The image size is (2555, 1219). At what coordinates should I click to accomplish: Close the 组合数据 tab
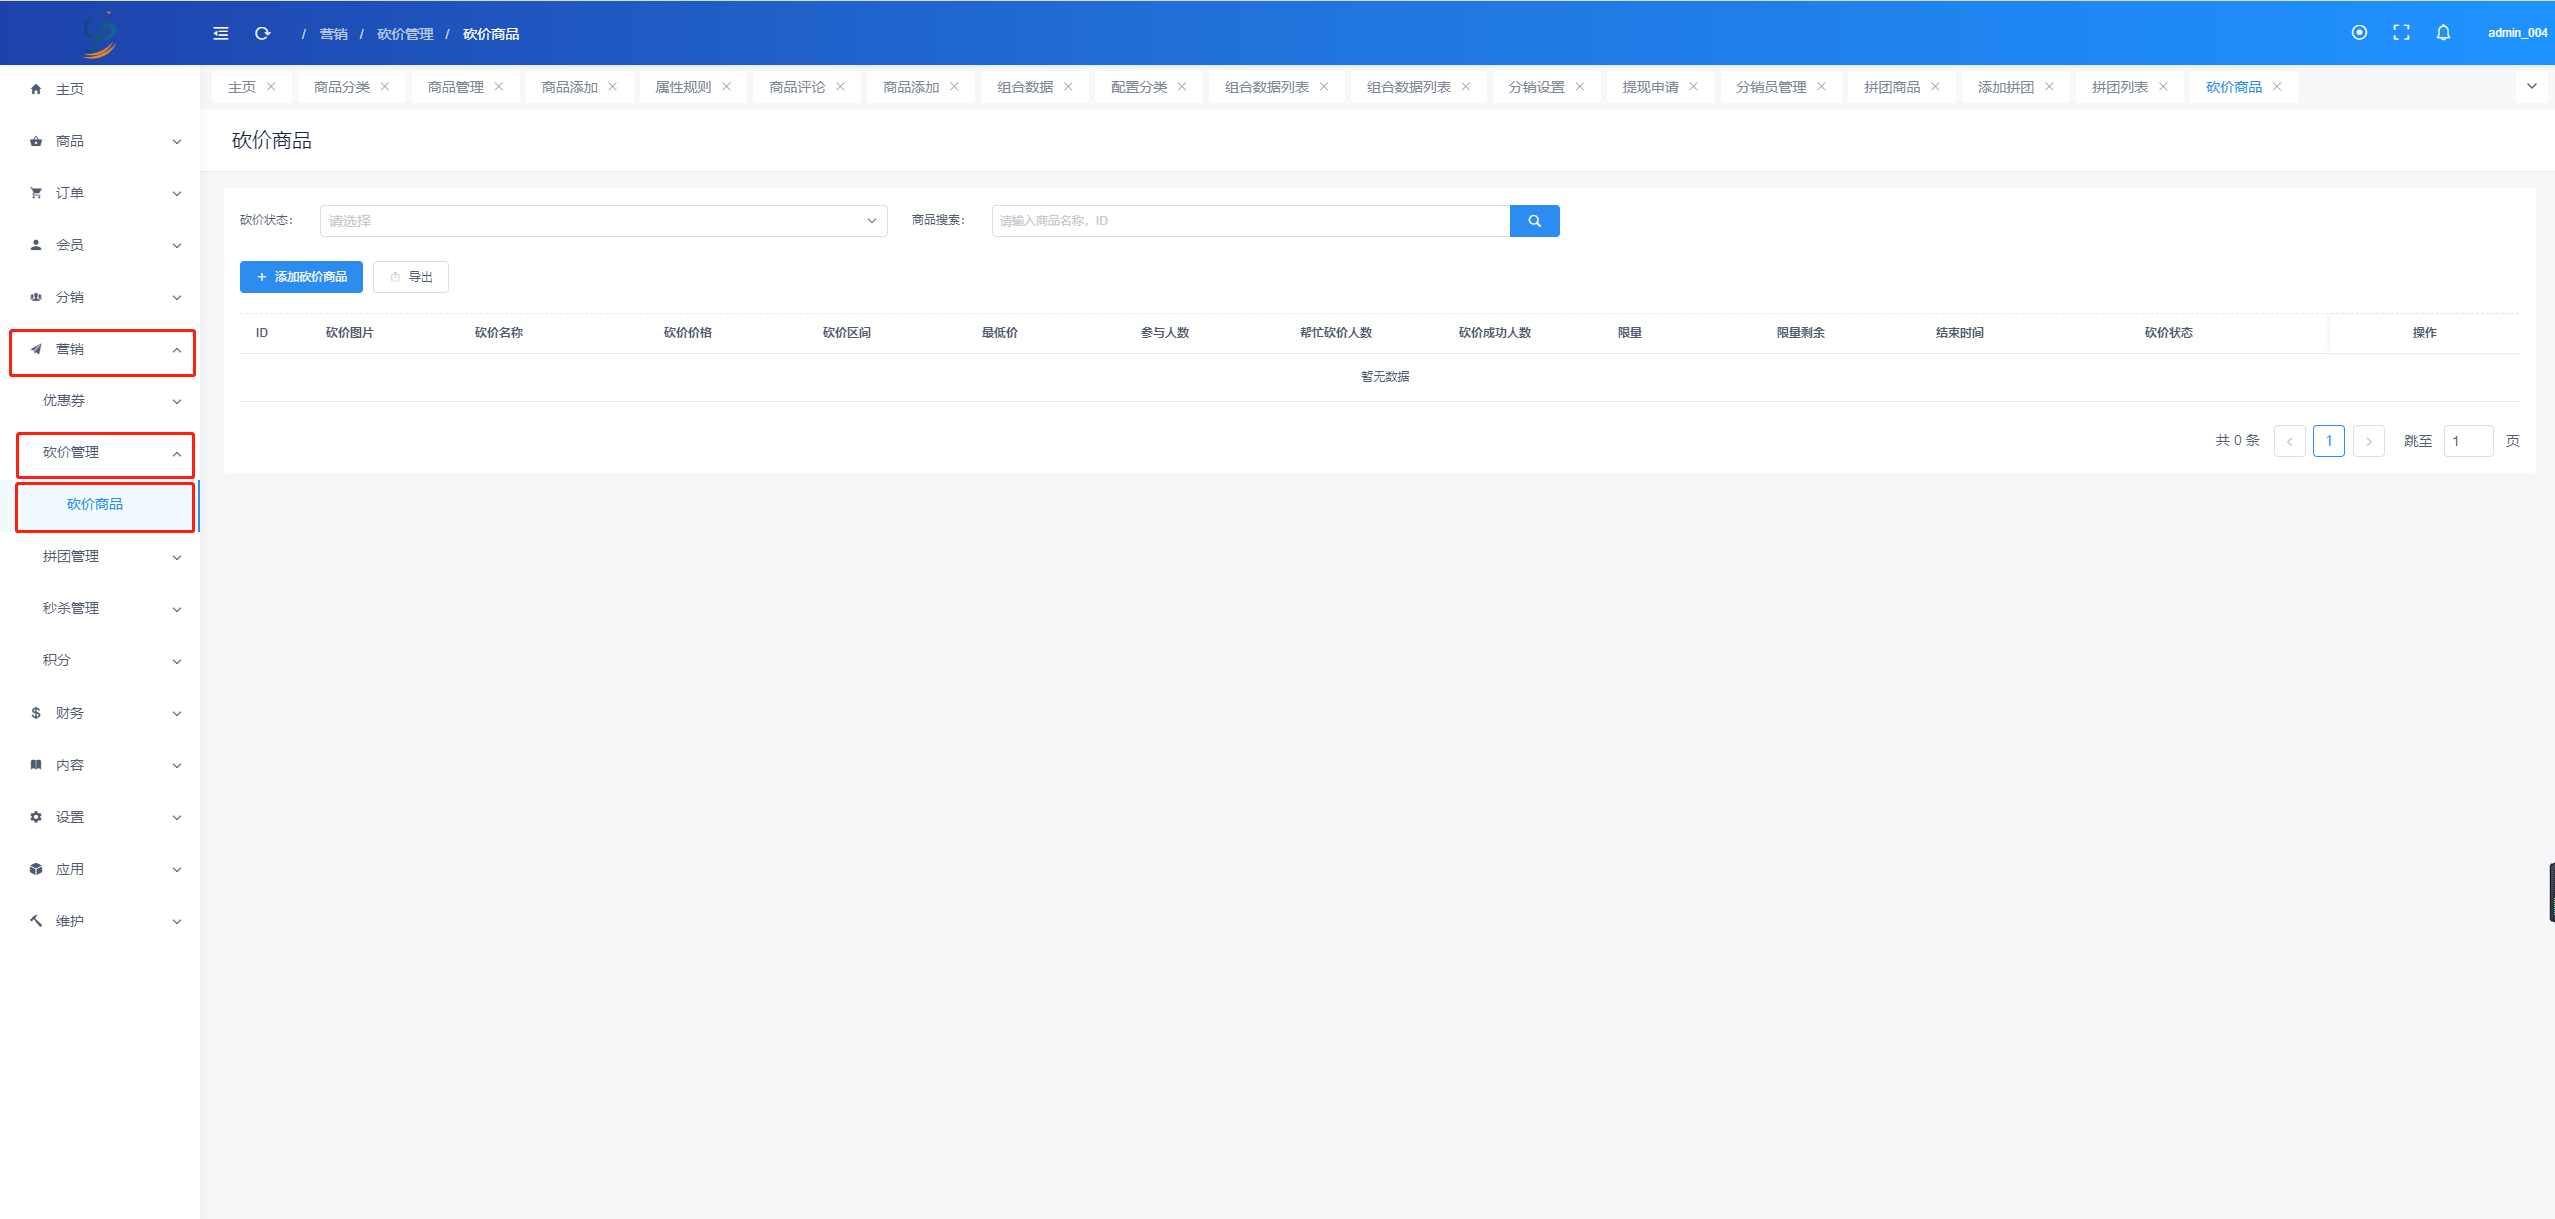1069,87
